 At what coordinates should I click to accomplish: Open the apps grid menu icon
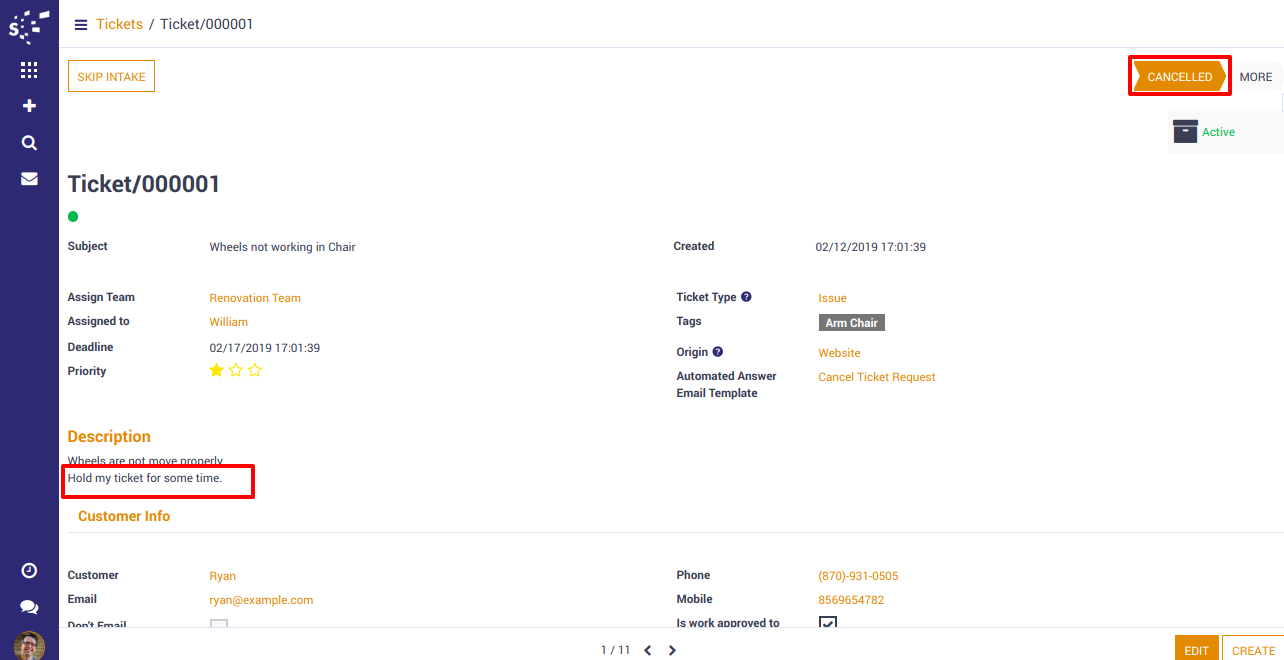click(x=29, y=70)
